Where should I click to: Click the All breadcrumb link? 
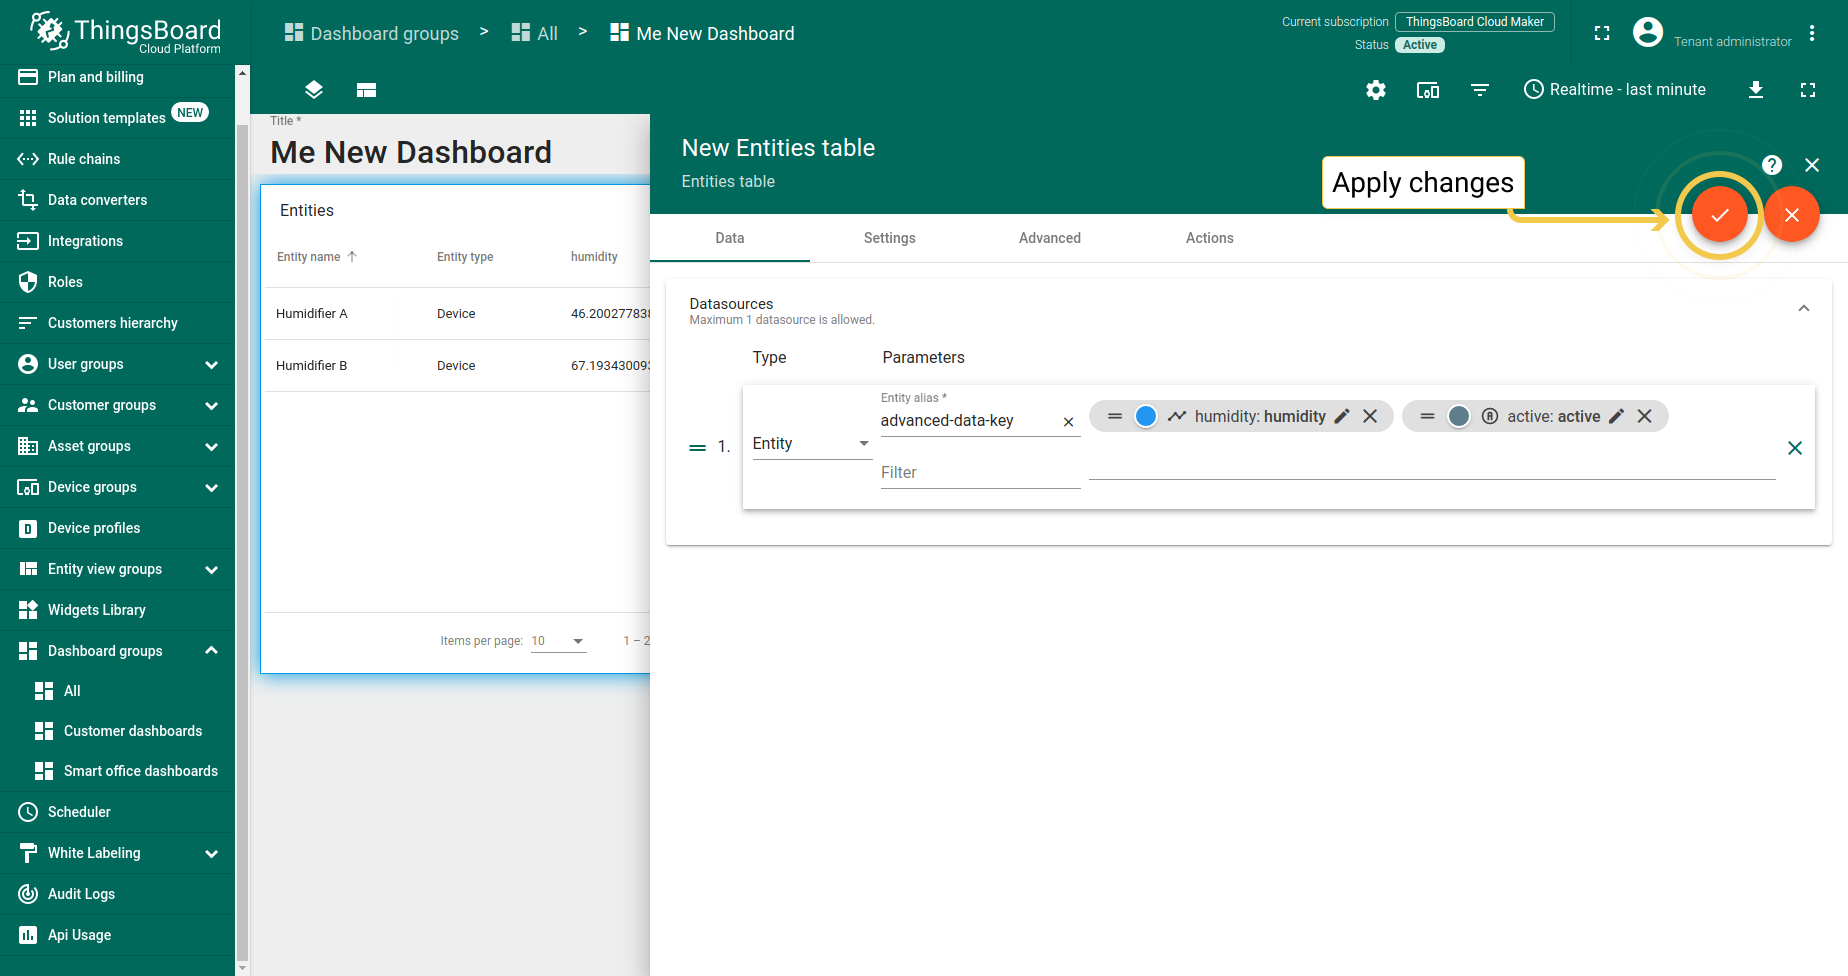535,33
